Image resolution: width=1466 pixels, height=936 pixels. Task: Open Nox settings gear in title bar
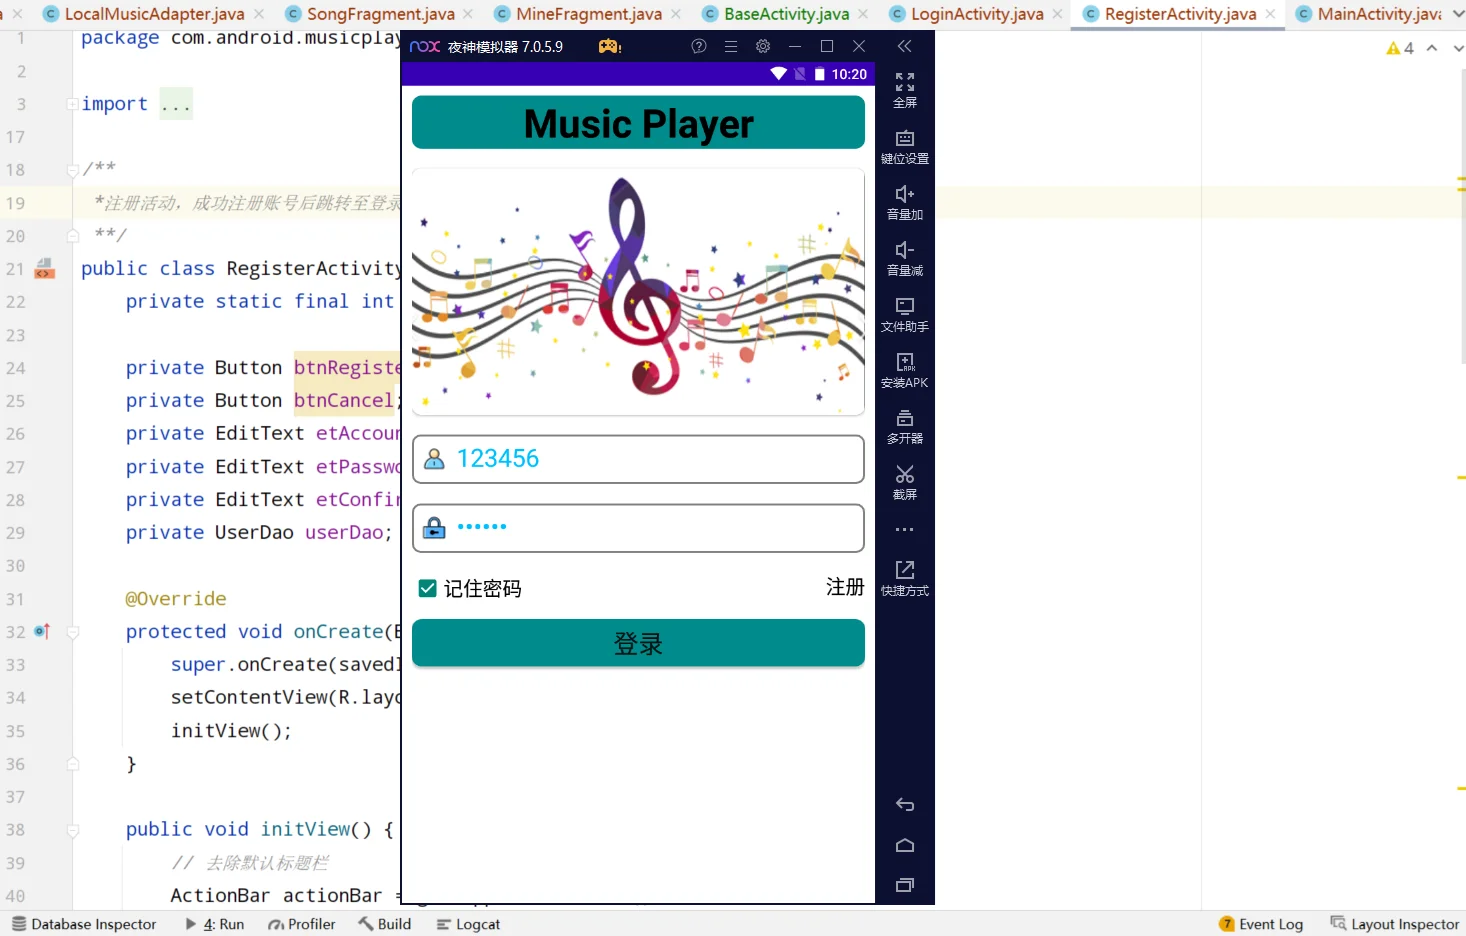(x=763, y=46)
